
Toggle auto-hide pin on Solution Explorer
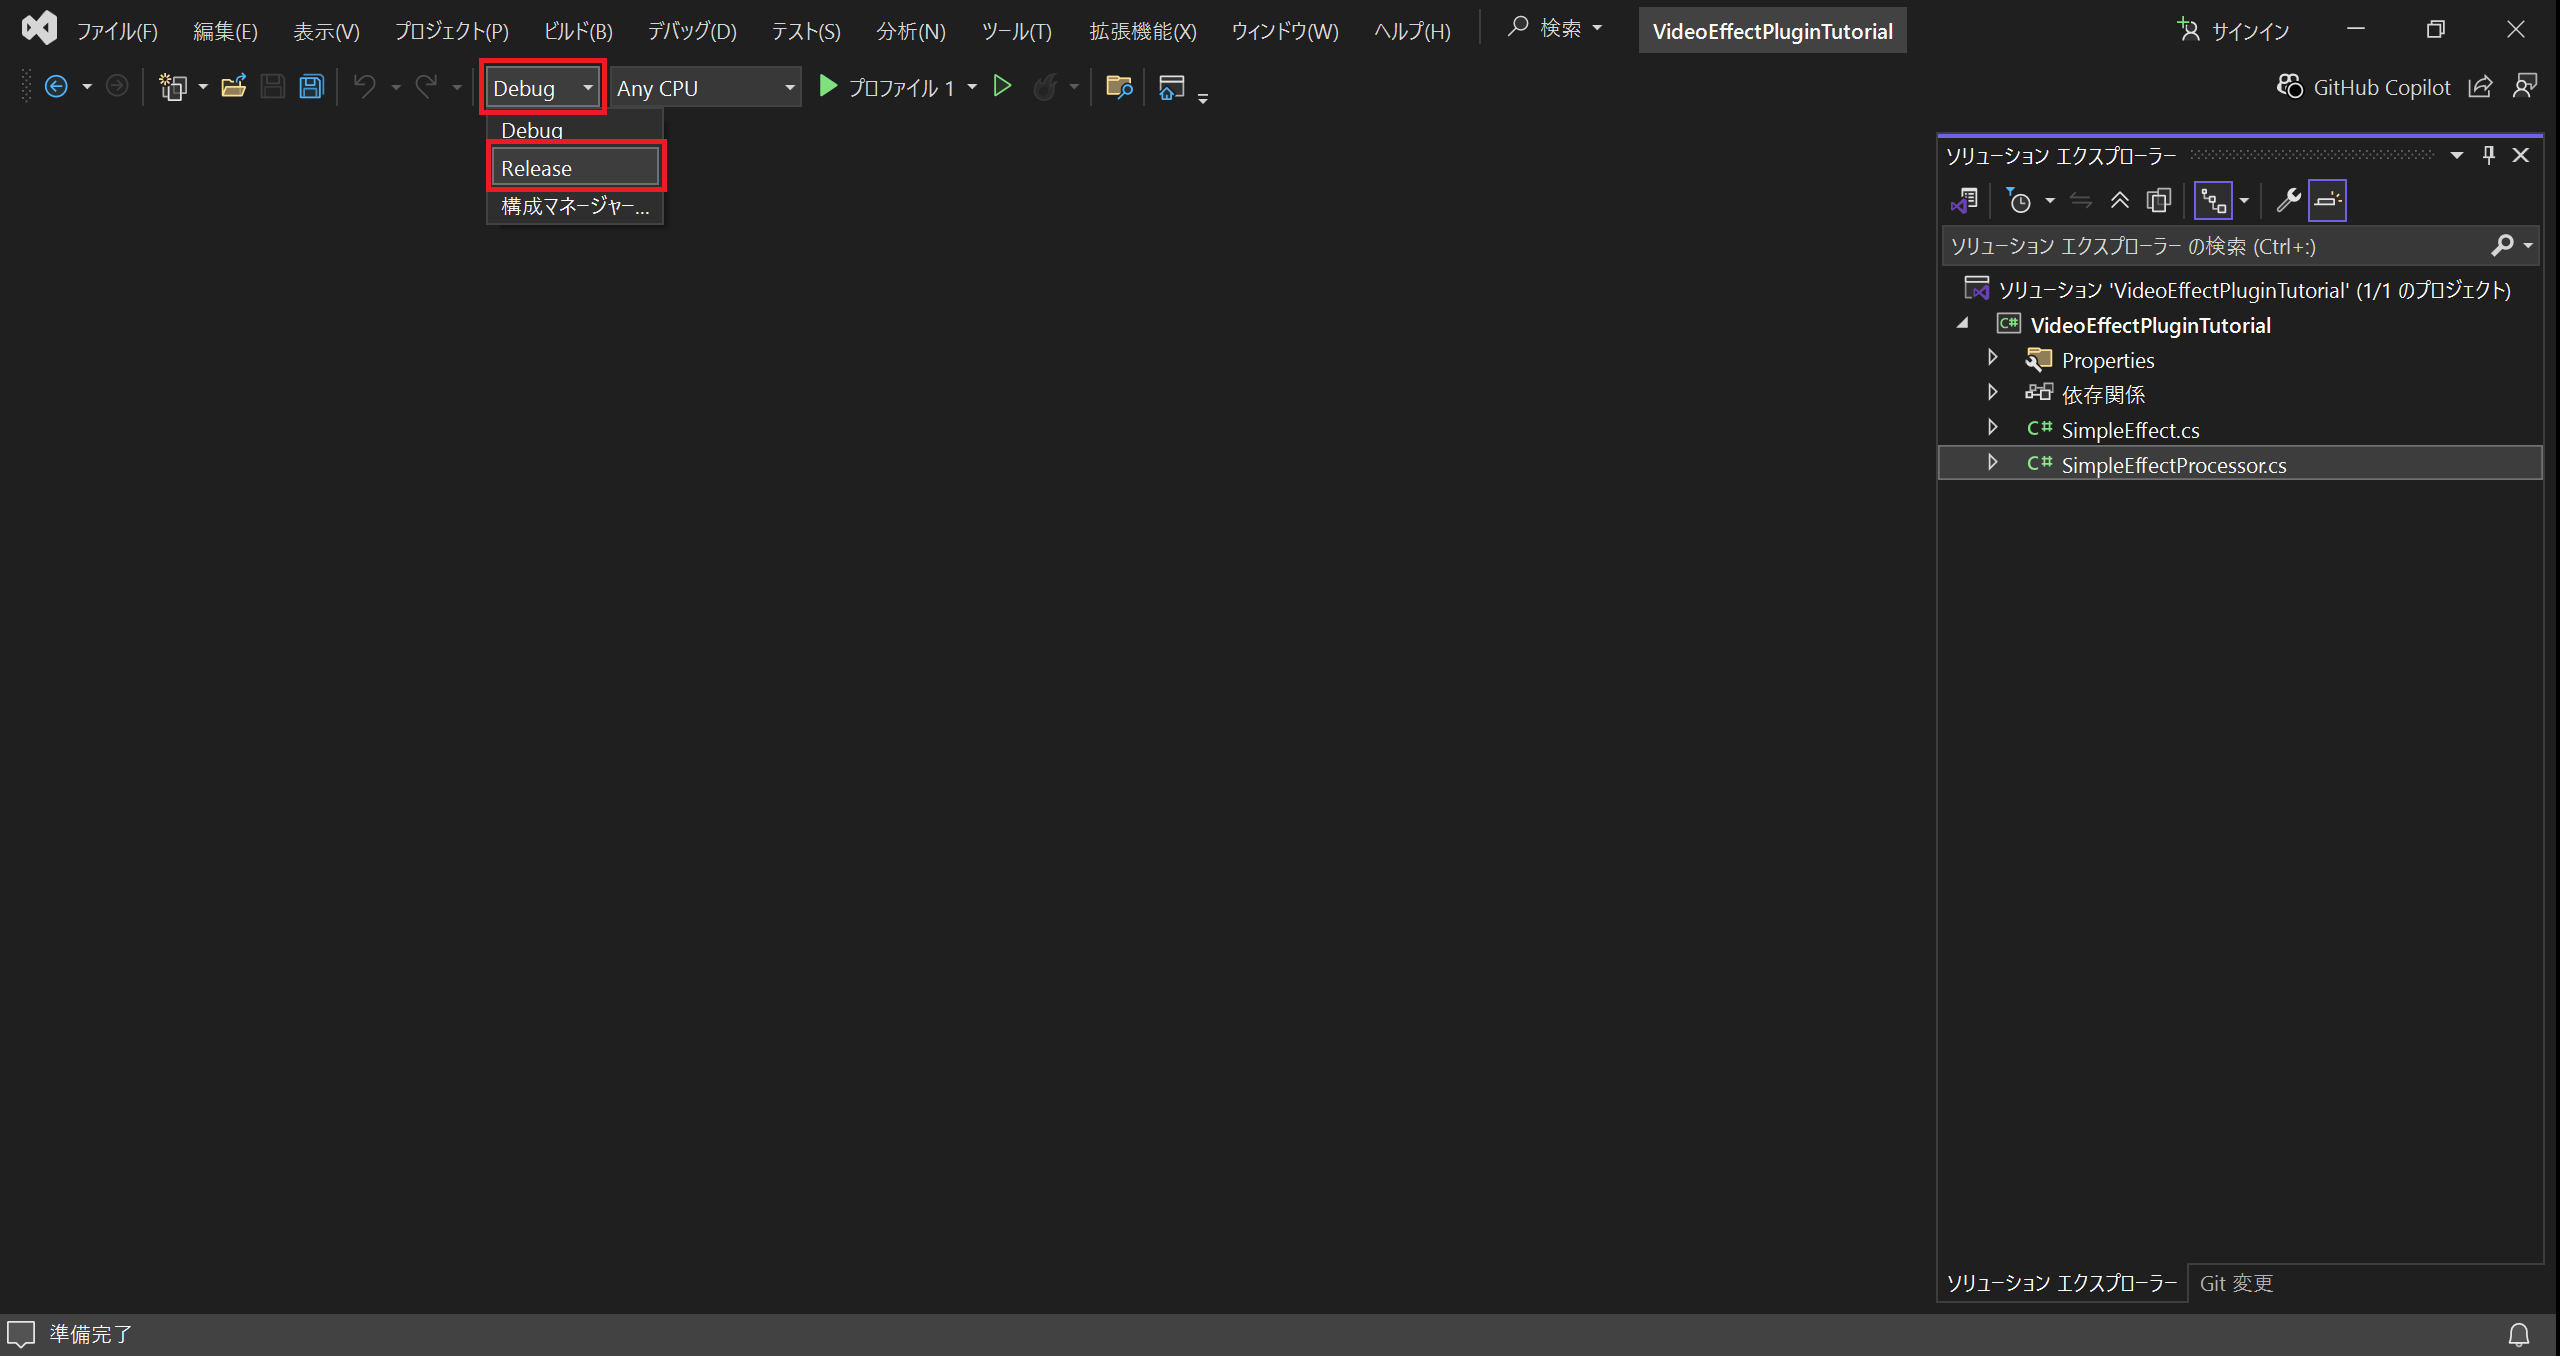(x=2488, y=155)
